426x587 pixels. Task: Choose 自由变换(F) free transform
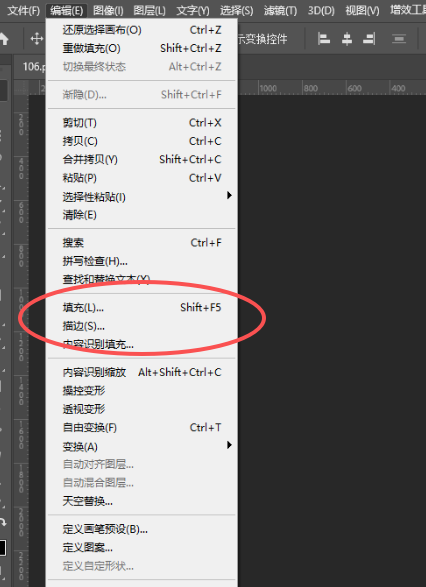coord(142,427)
